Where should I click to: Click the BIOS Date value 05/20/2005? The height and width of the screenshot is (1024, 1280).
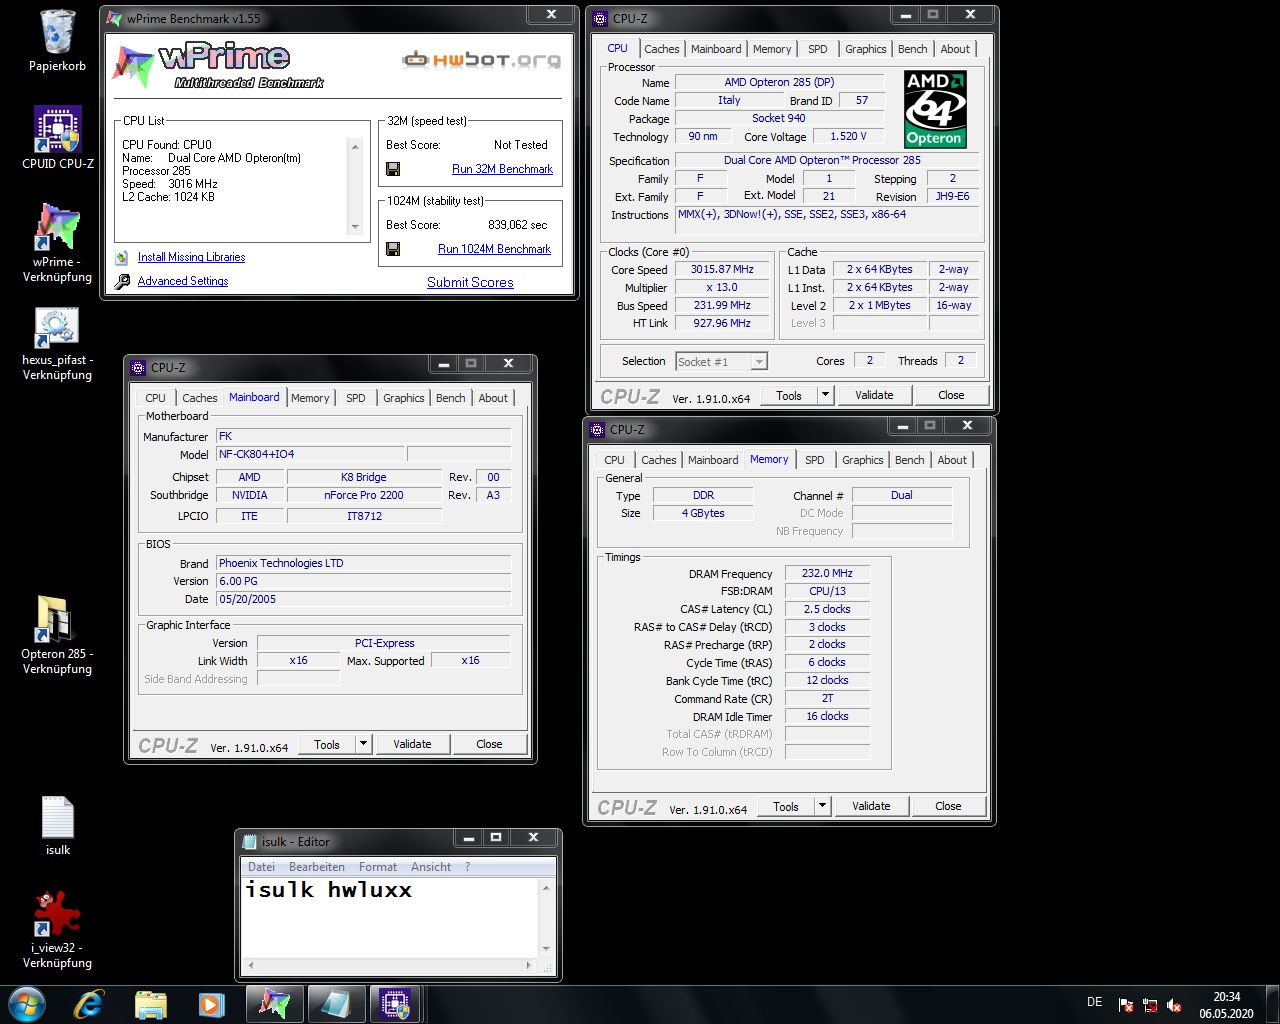click(364, 599)
